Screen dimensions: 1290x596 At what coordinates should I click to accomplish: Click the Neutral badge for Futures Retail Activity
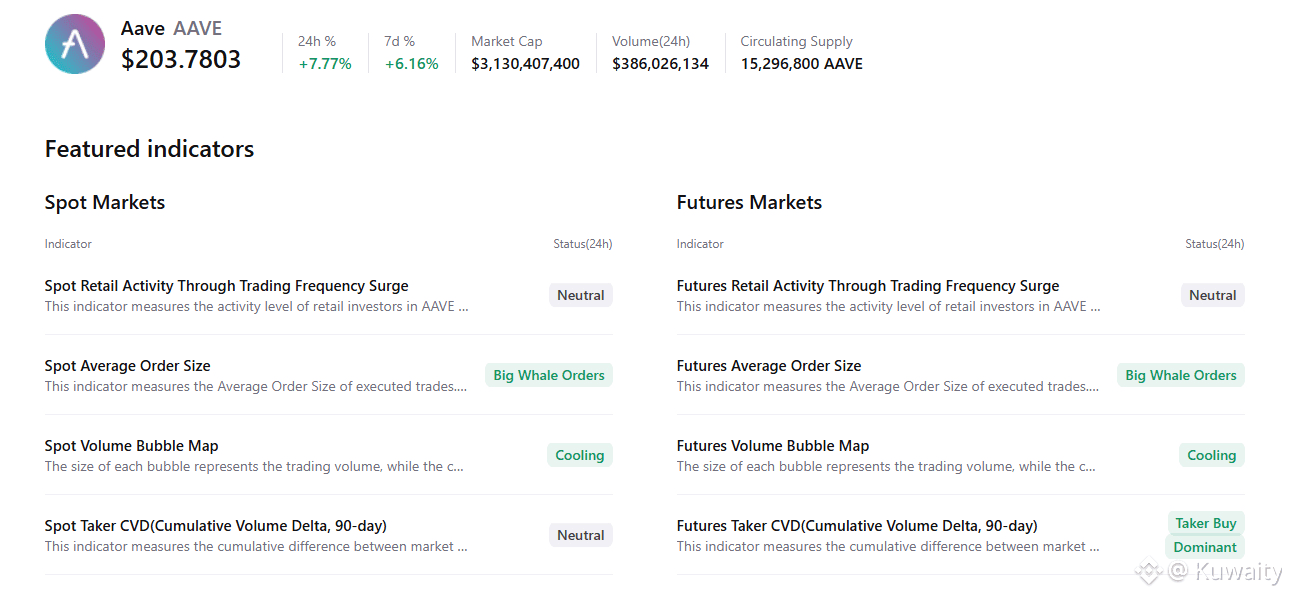coord(1212,295)
